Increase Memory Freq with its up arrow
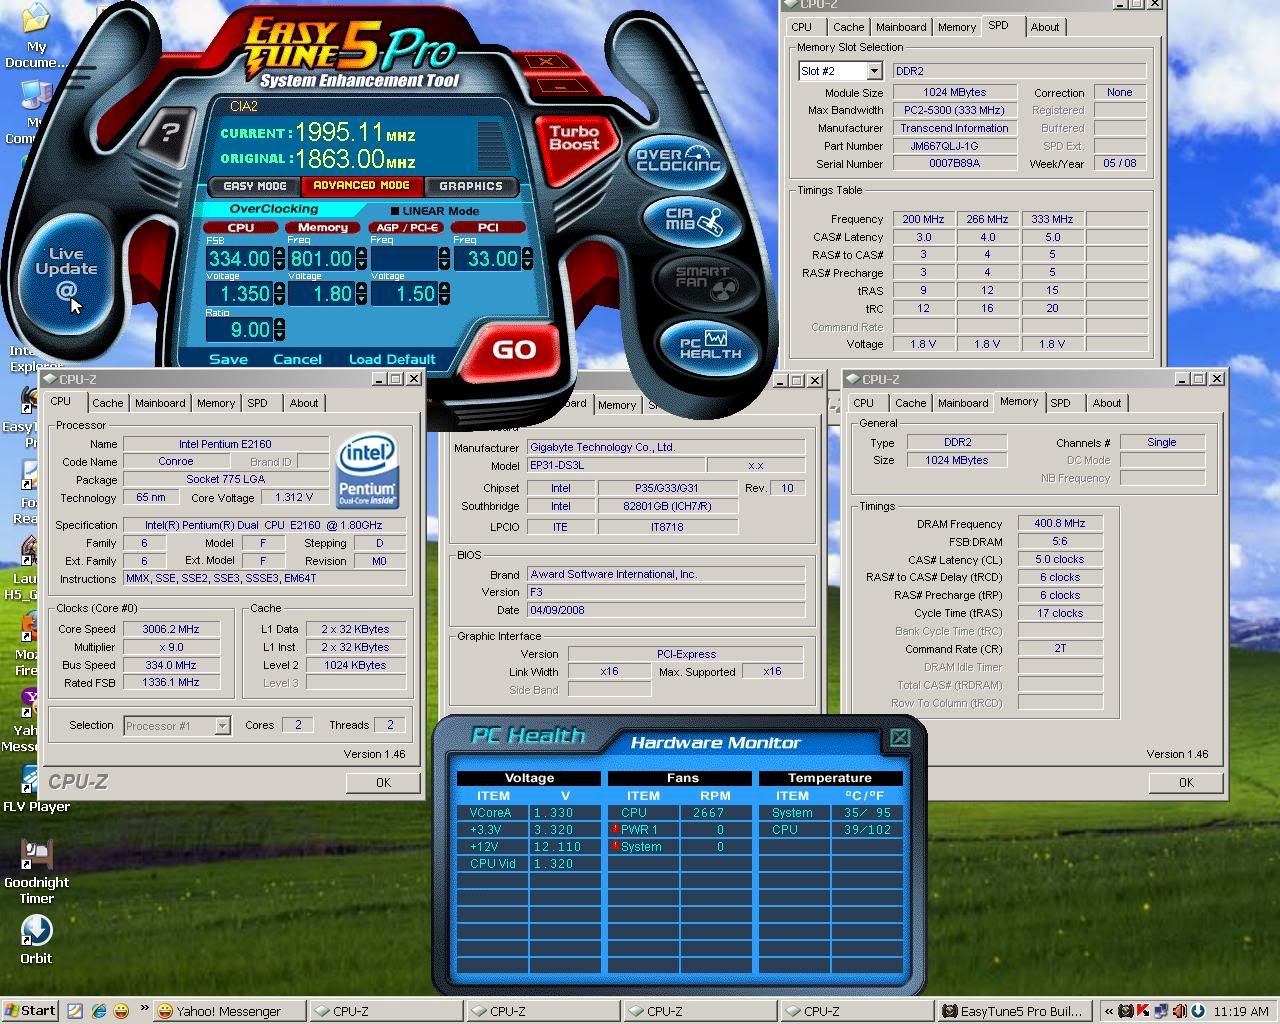The width and height of the screenshot is (1280, 1024). (x=361, y=253)
